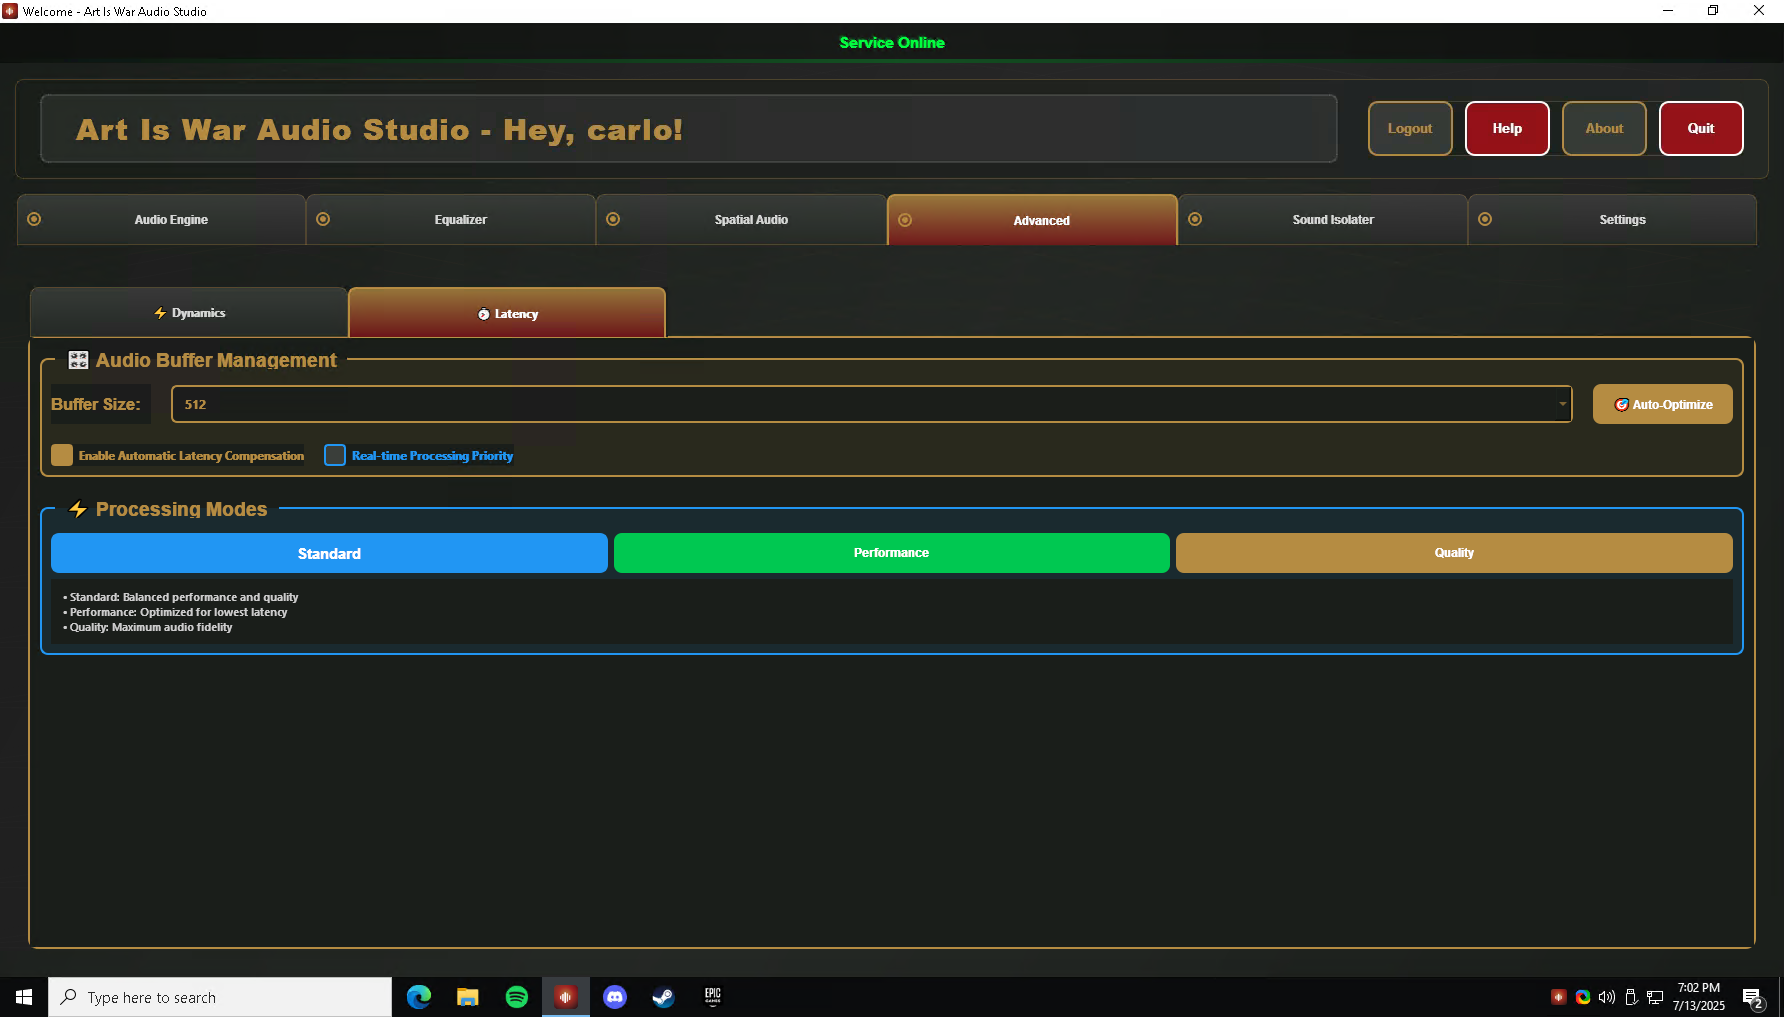Click the 'Buffer Size:' label
1784x1017 pixels.
point(96,404)
